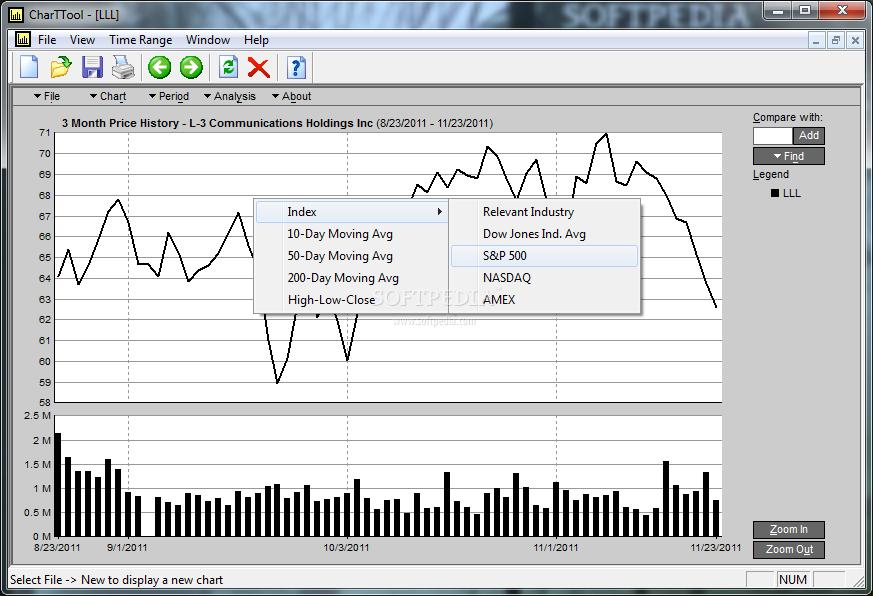Click the red X delete icon
The width and height of the screenshot is (873, 596).
[259, 67]
